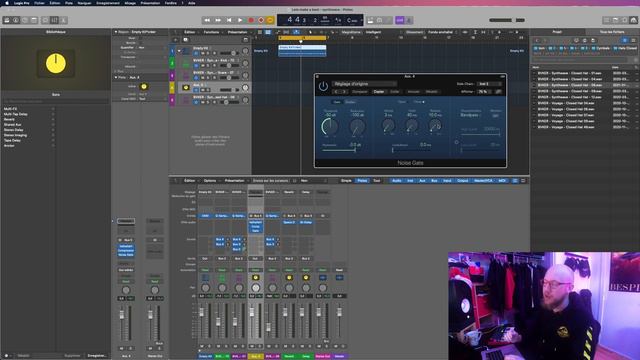
Task: Open the Piste menu
Action: tap(69, 3)
